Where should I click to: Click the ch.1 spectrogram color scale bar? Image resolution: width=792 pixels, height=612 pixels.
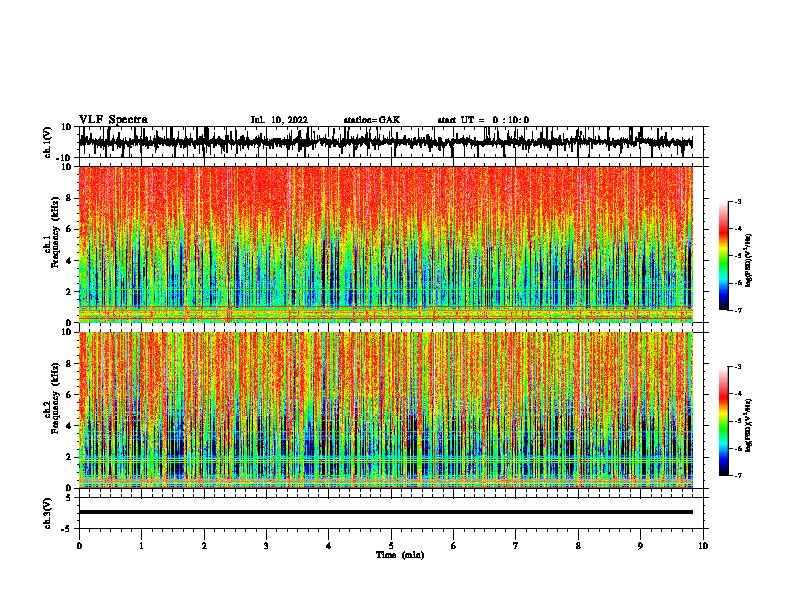[724, 256]
